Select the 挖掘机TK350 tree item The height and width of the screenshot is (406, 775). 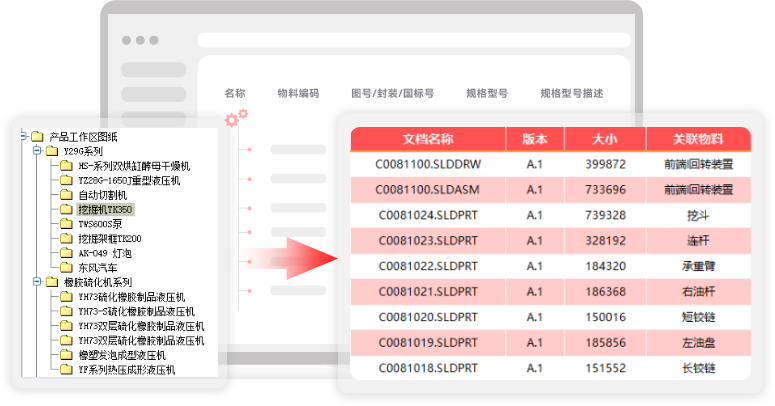(106, 210)
